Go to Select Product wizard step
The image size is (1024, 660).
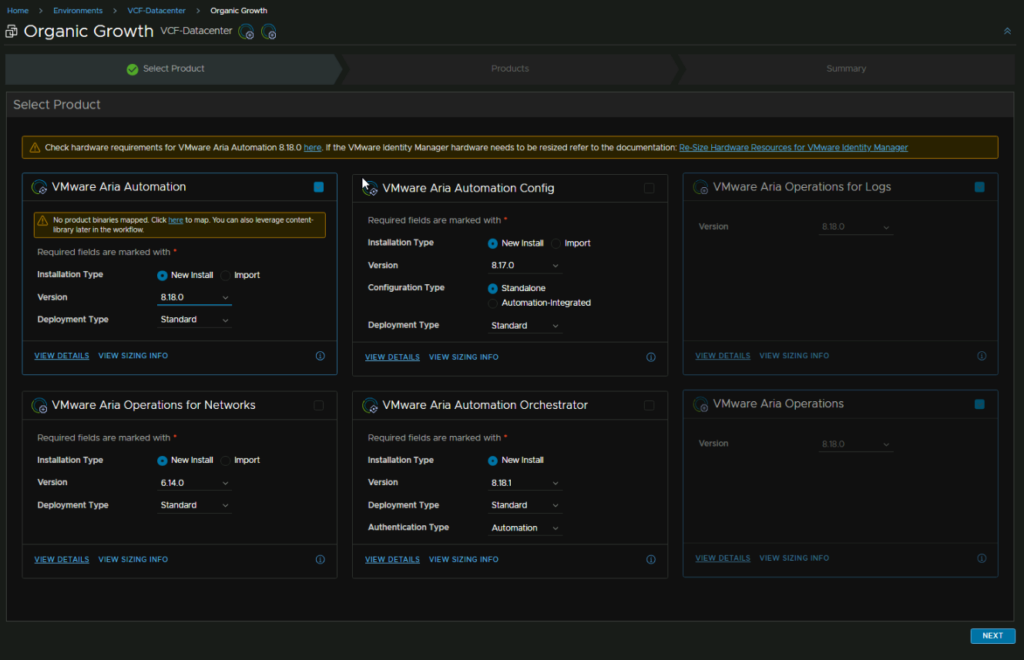(173, 69)
